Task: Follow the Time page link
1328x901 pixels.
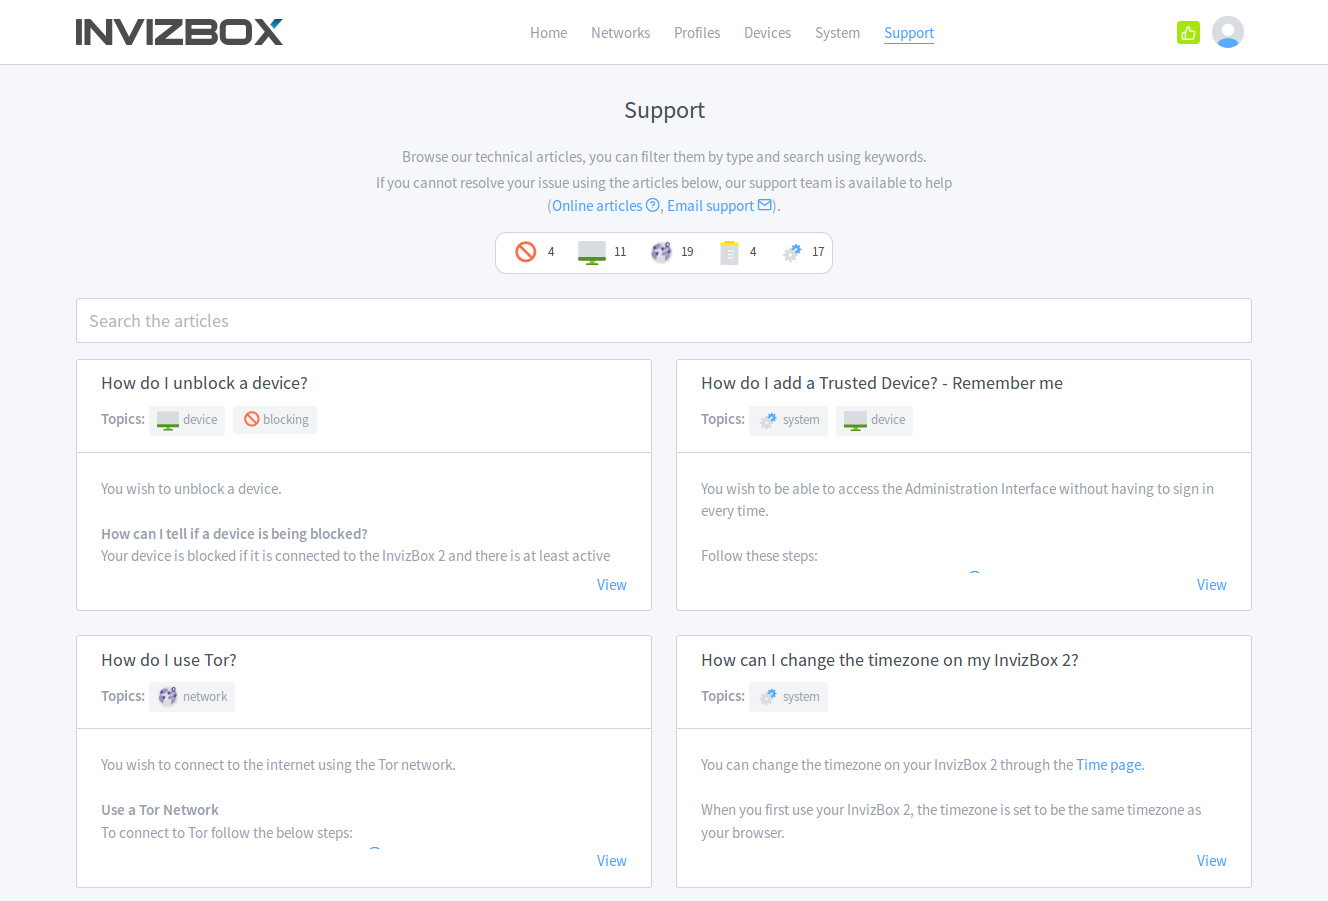Action: (x=1108, y=765)
